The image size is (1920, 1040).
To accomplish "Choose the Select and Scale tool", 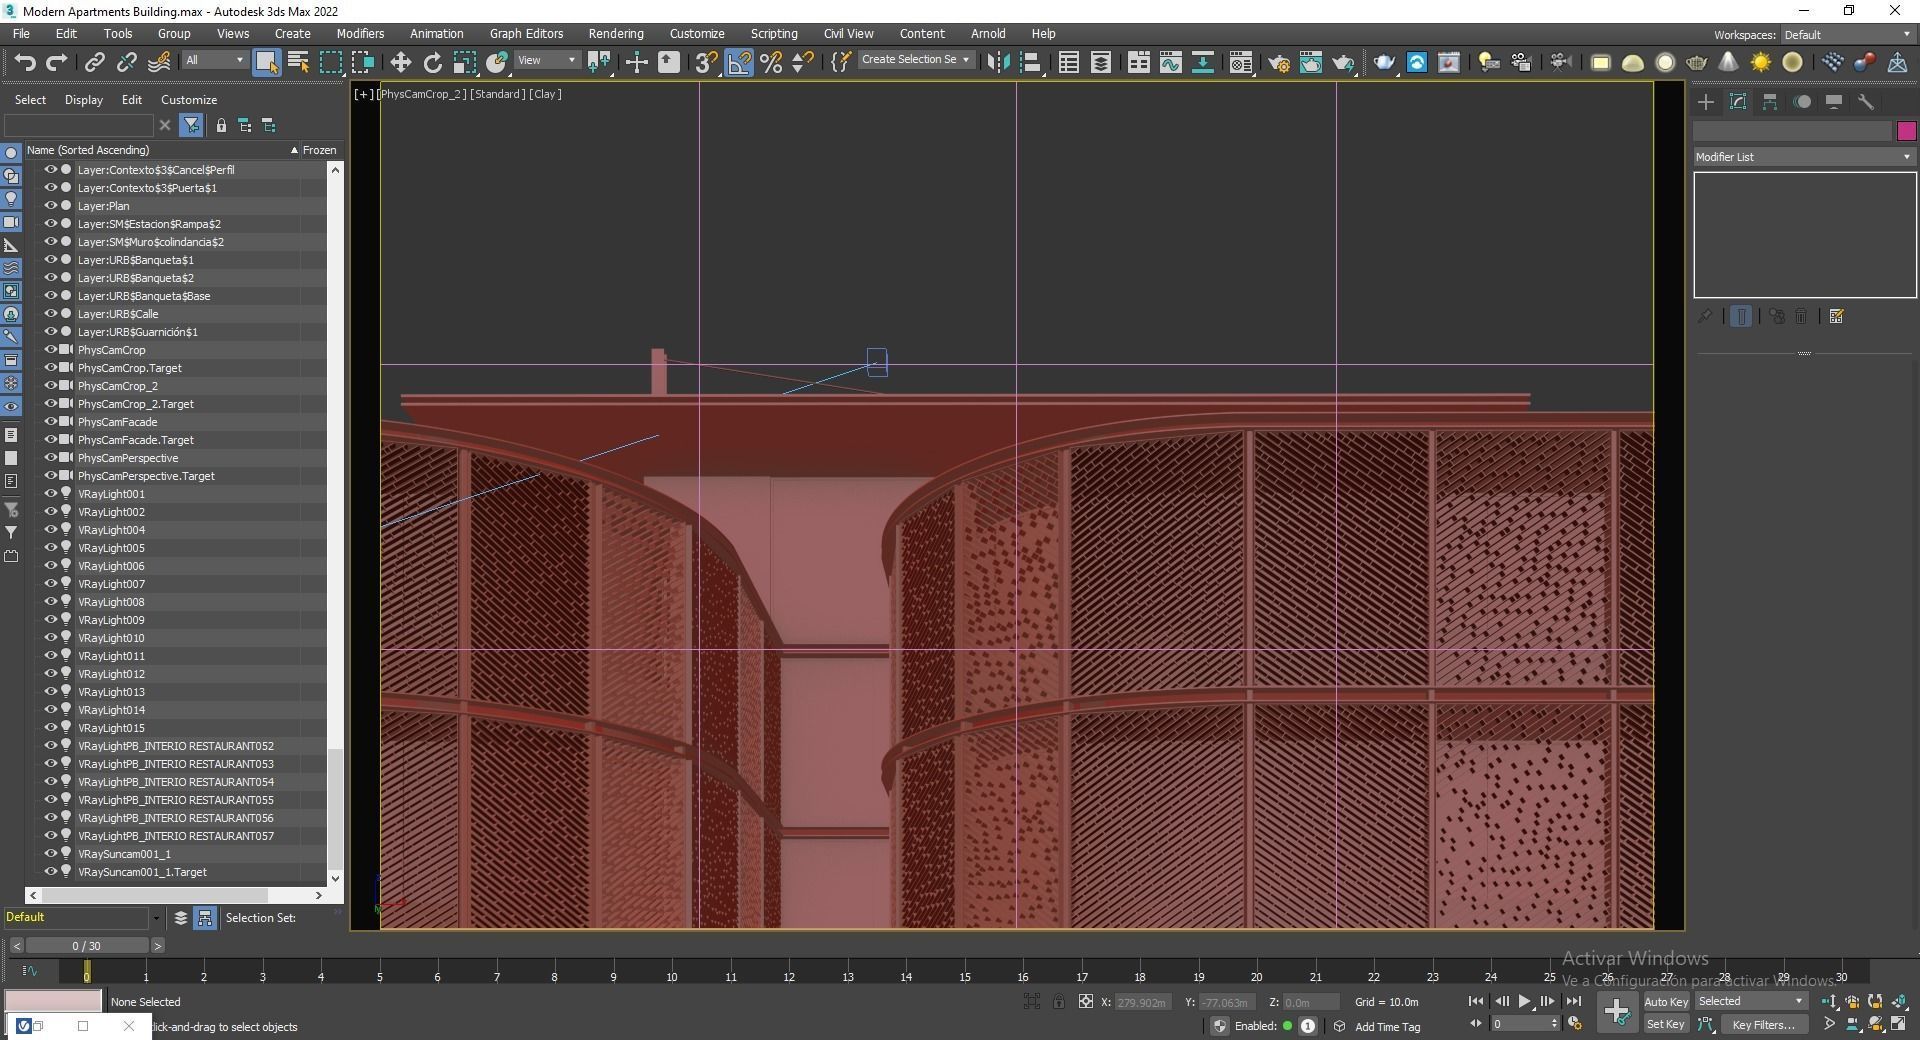I will (465, 62).
